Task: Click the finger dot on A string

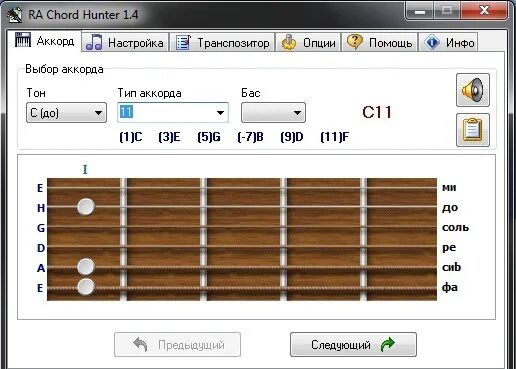Action: (x=86, y=266)
